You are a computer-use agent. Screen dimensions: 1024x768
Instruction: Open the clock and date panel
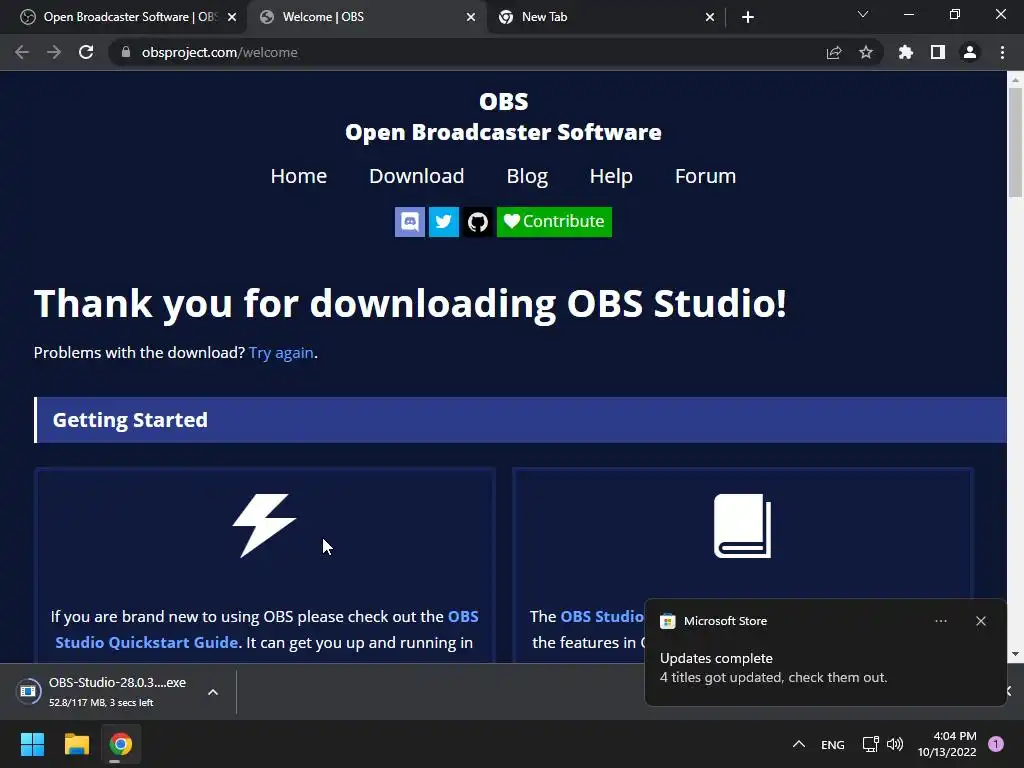(x=947, y=744)
